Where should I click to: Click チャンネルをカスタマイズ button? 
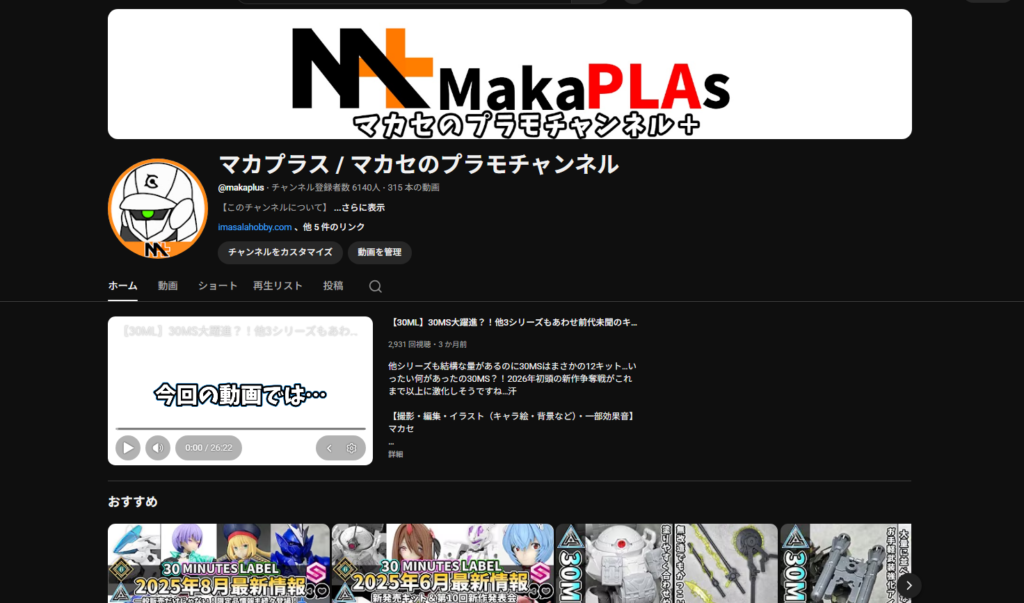(x=280, y=252)
